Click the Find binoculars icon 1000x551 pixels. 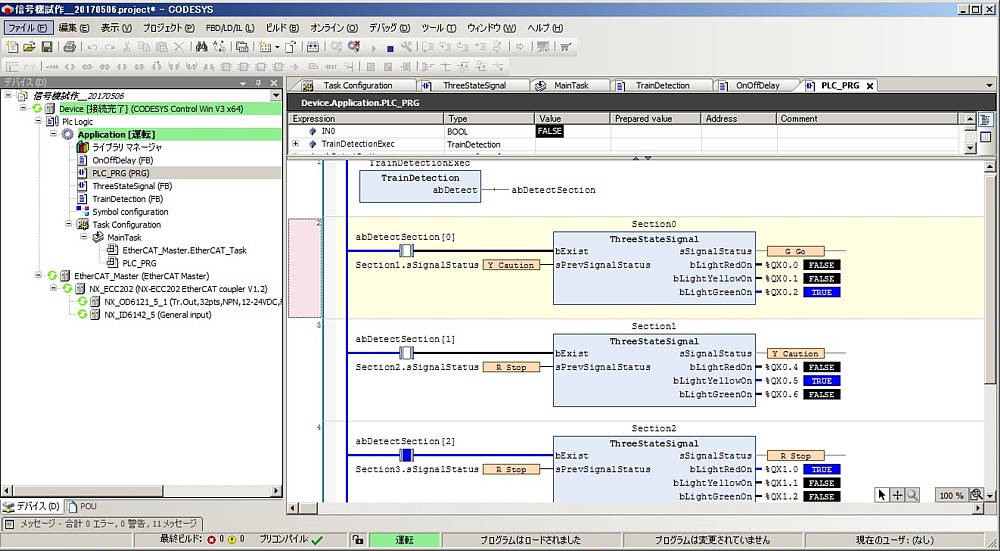pos(202,47)
